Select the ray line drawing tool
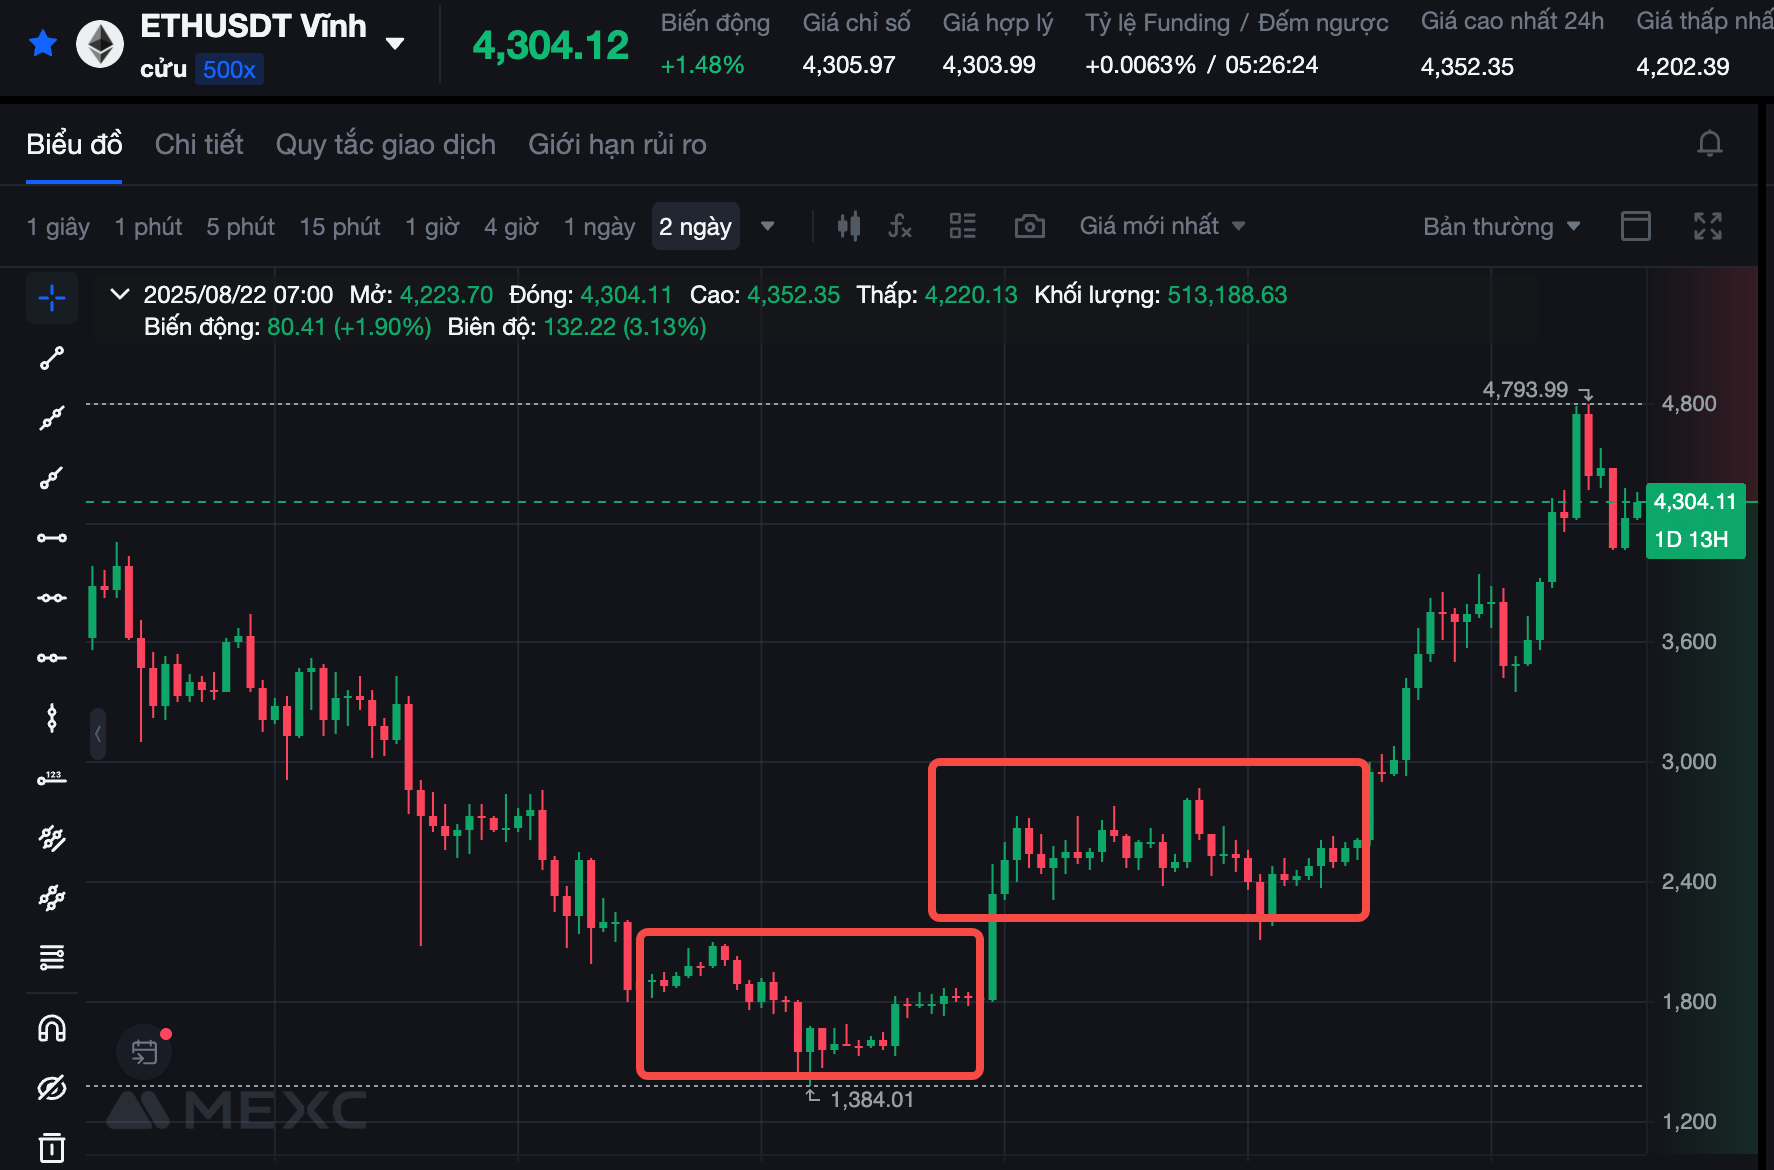 click(x=52, y=478)
